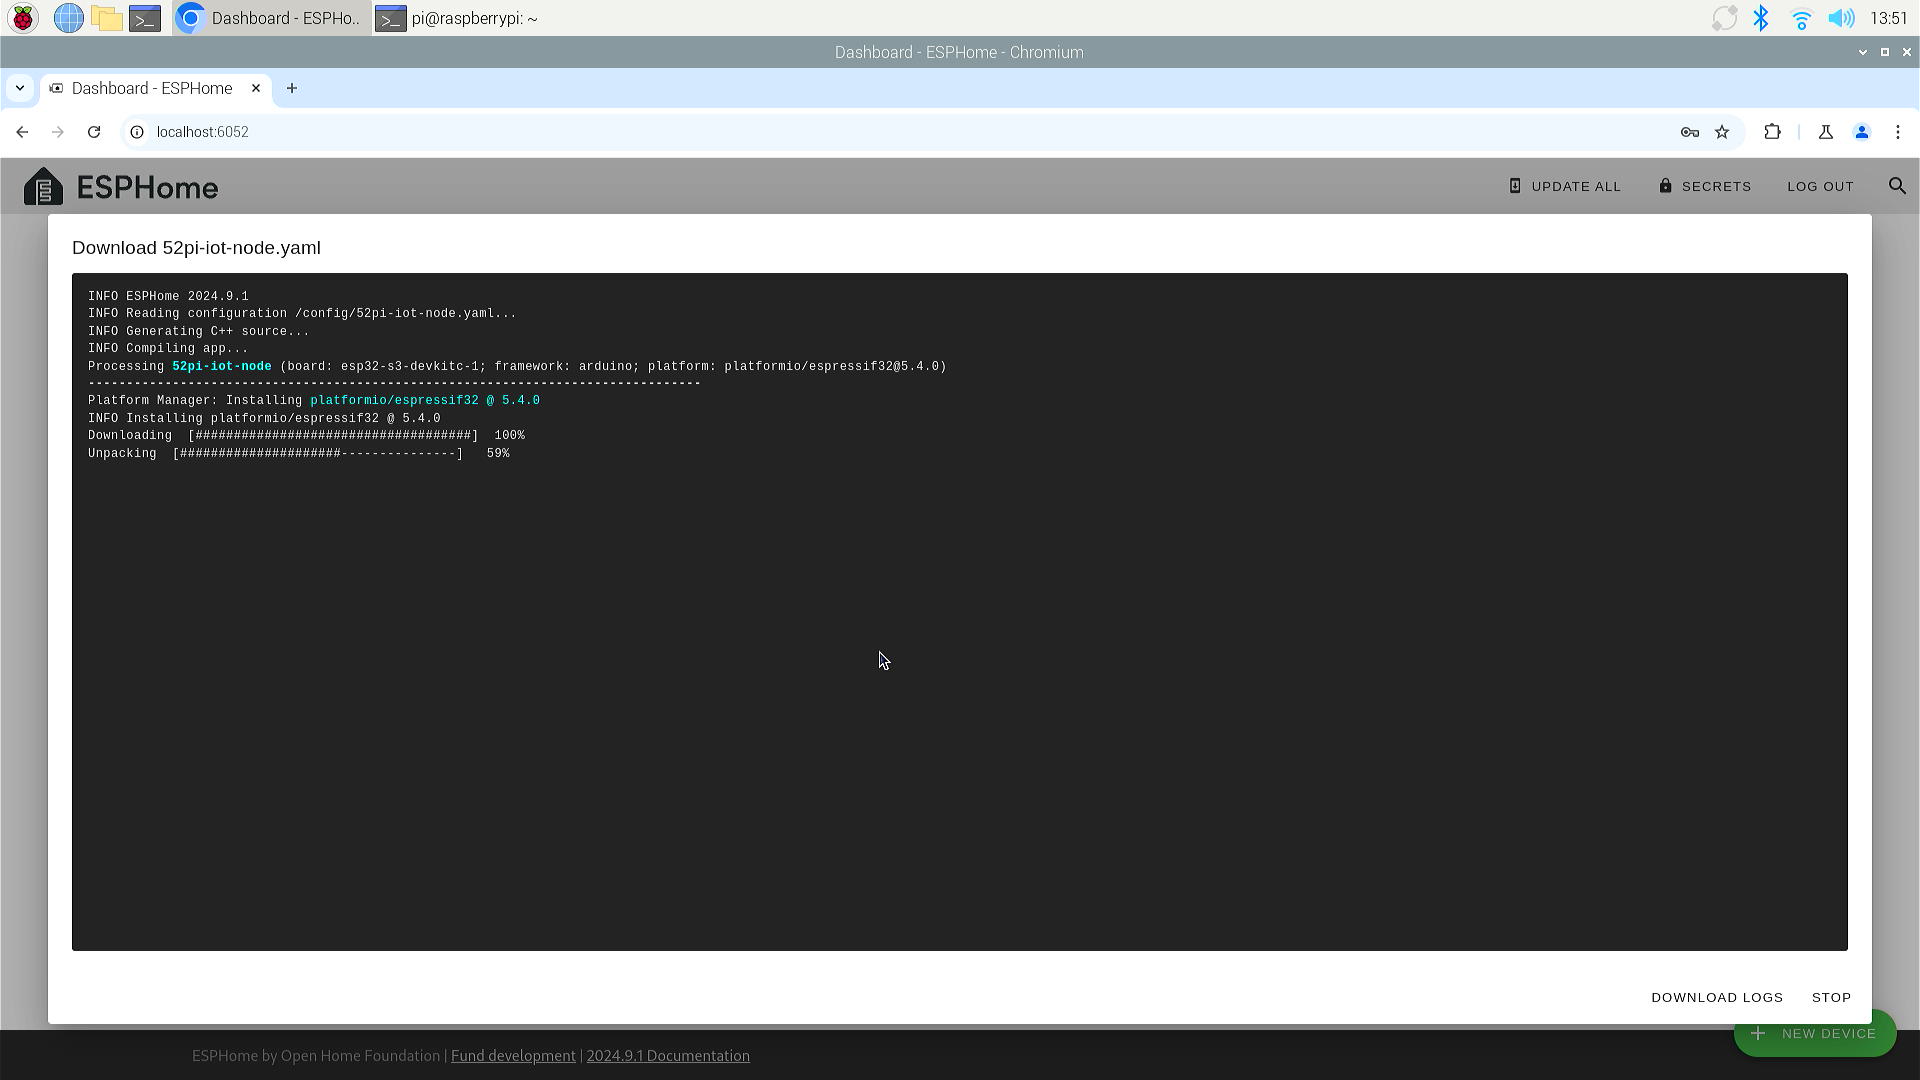Click the ESPHome dashboard home icon
This screenshot has height=1080, width=1920.
[x=44, y=187]
